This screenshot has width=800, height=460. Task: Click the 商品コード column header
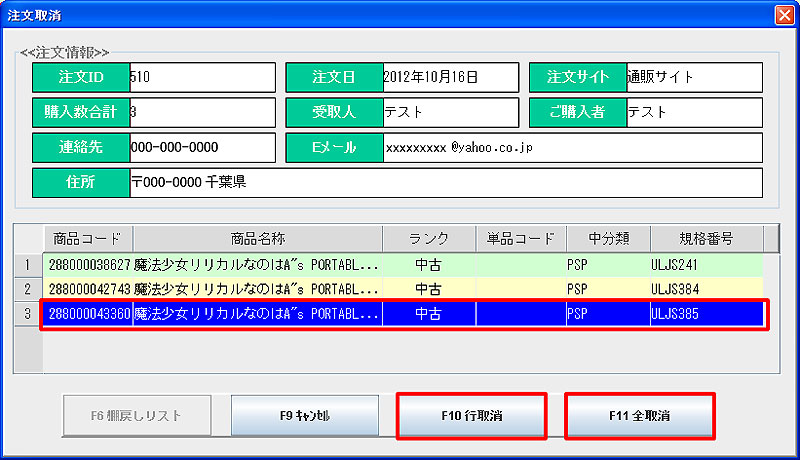(x=88, y=239)
